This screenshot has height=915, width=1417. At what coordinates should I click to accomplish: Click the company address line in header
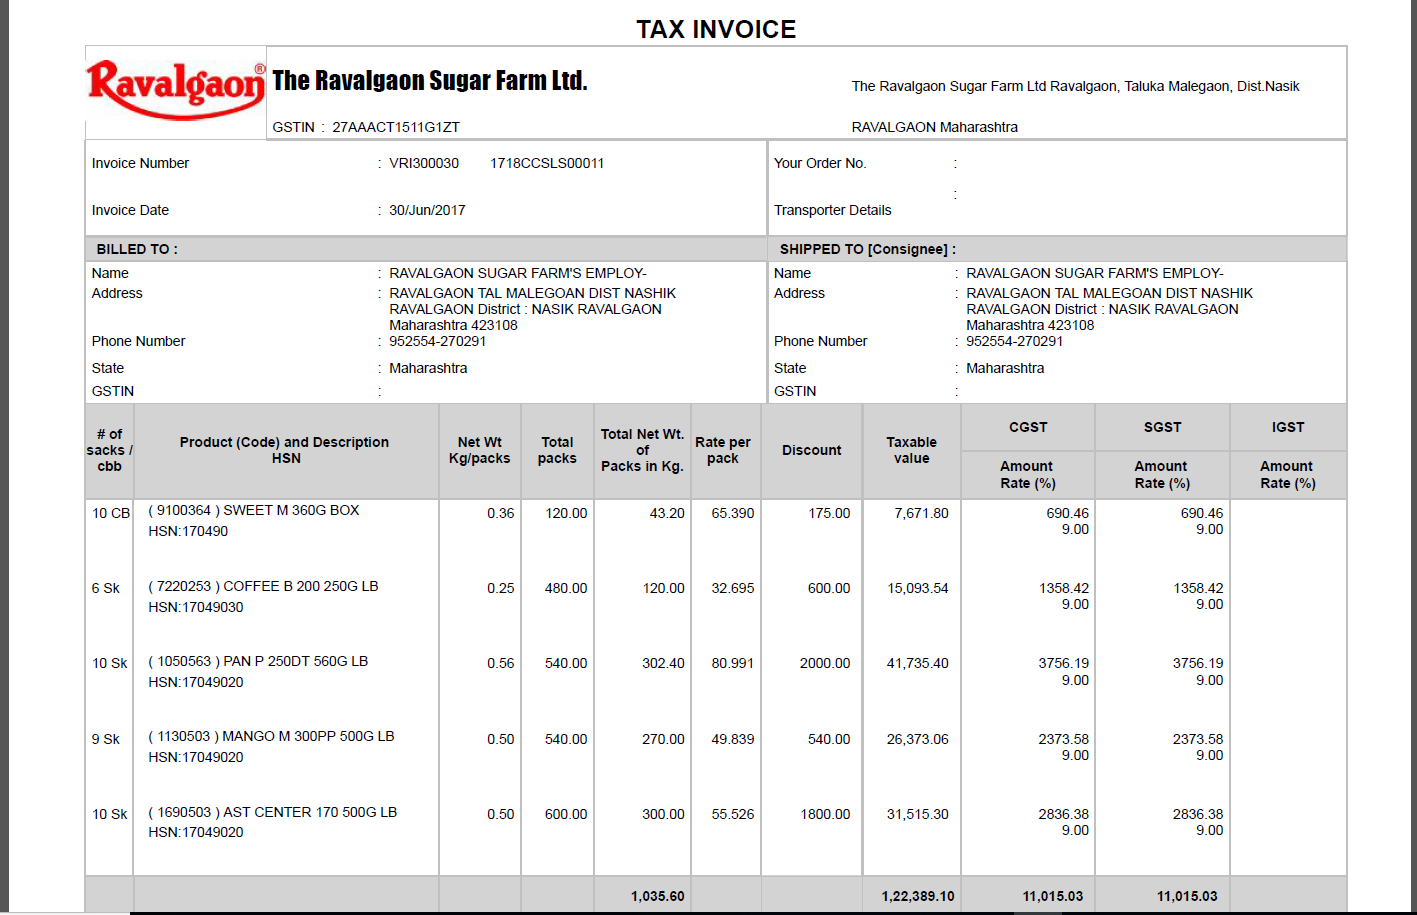(1075, 86)
